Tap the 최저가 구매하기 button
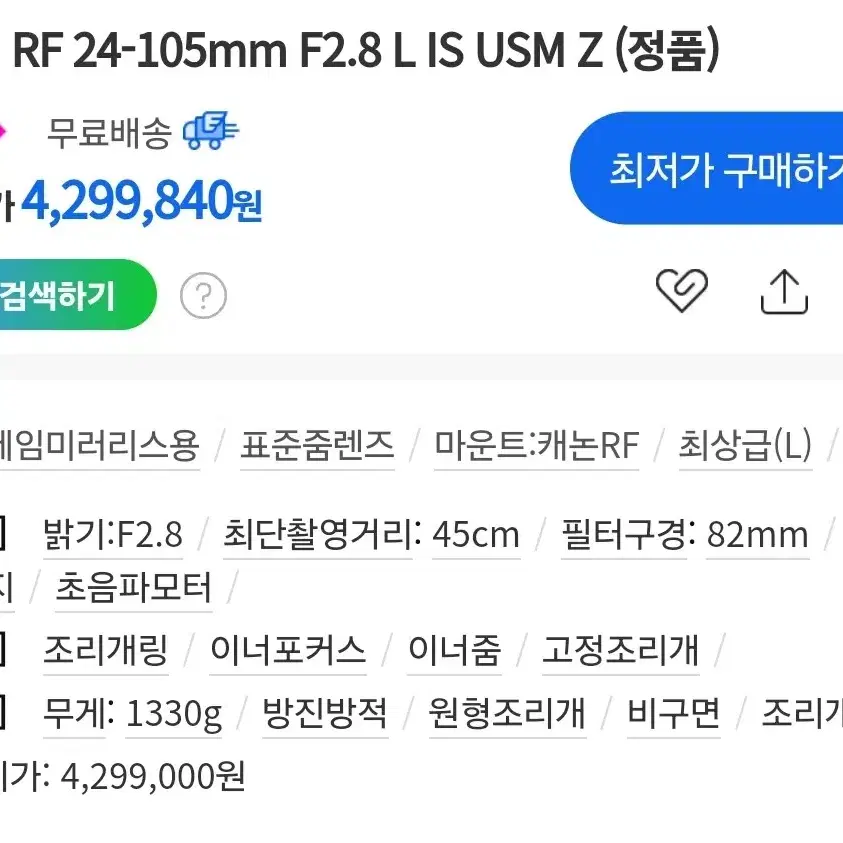The image size is (843, 843). 706,168
